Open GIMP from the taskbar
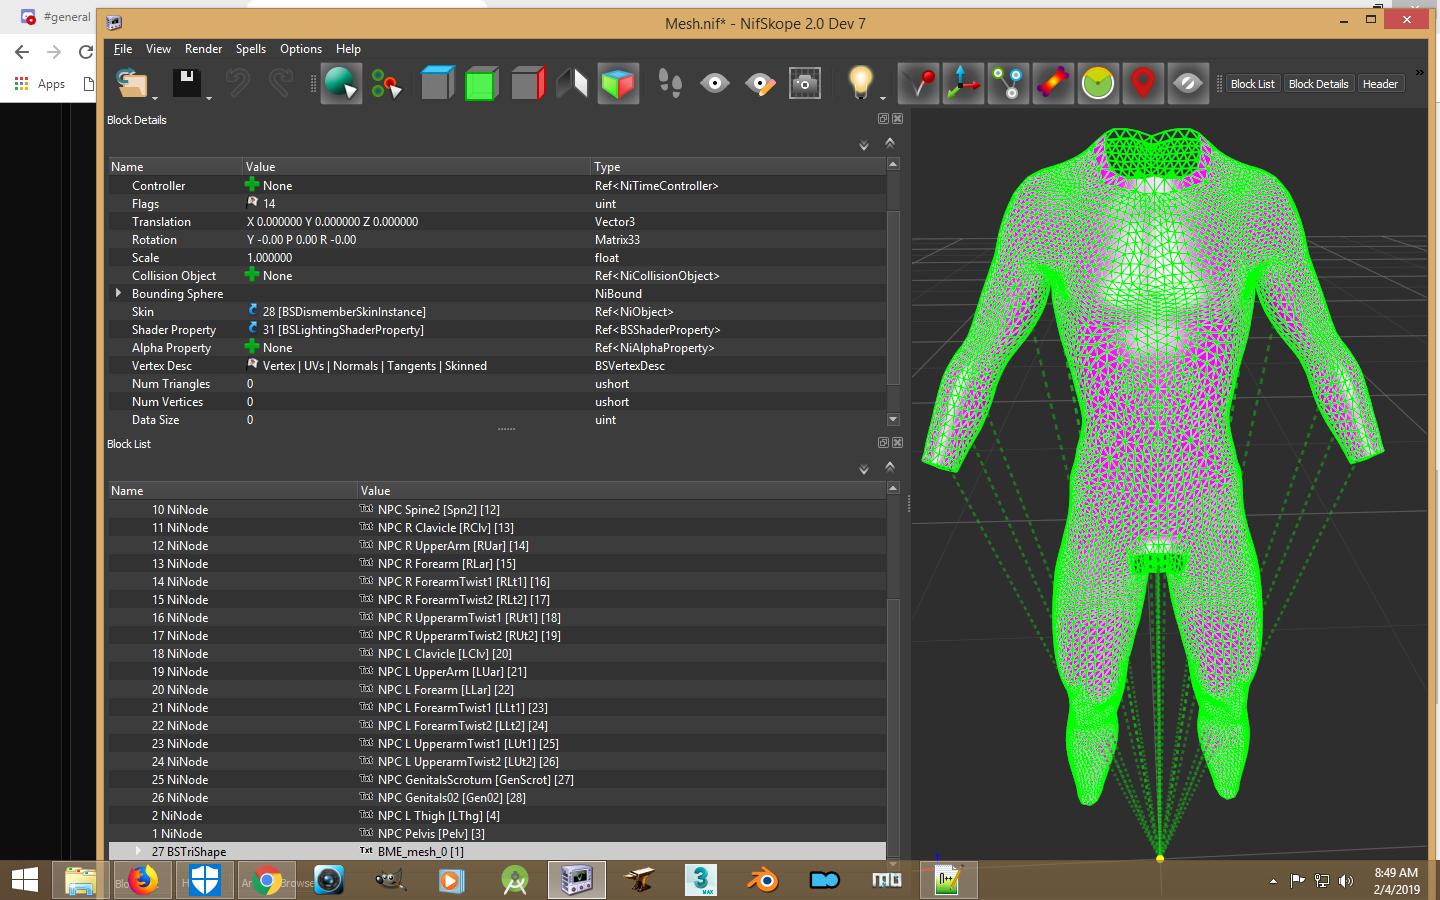 (x=391, y=880)
